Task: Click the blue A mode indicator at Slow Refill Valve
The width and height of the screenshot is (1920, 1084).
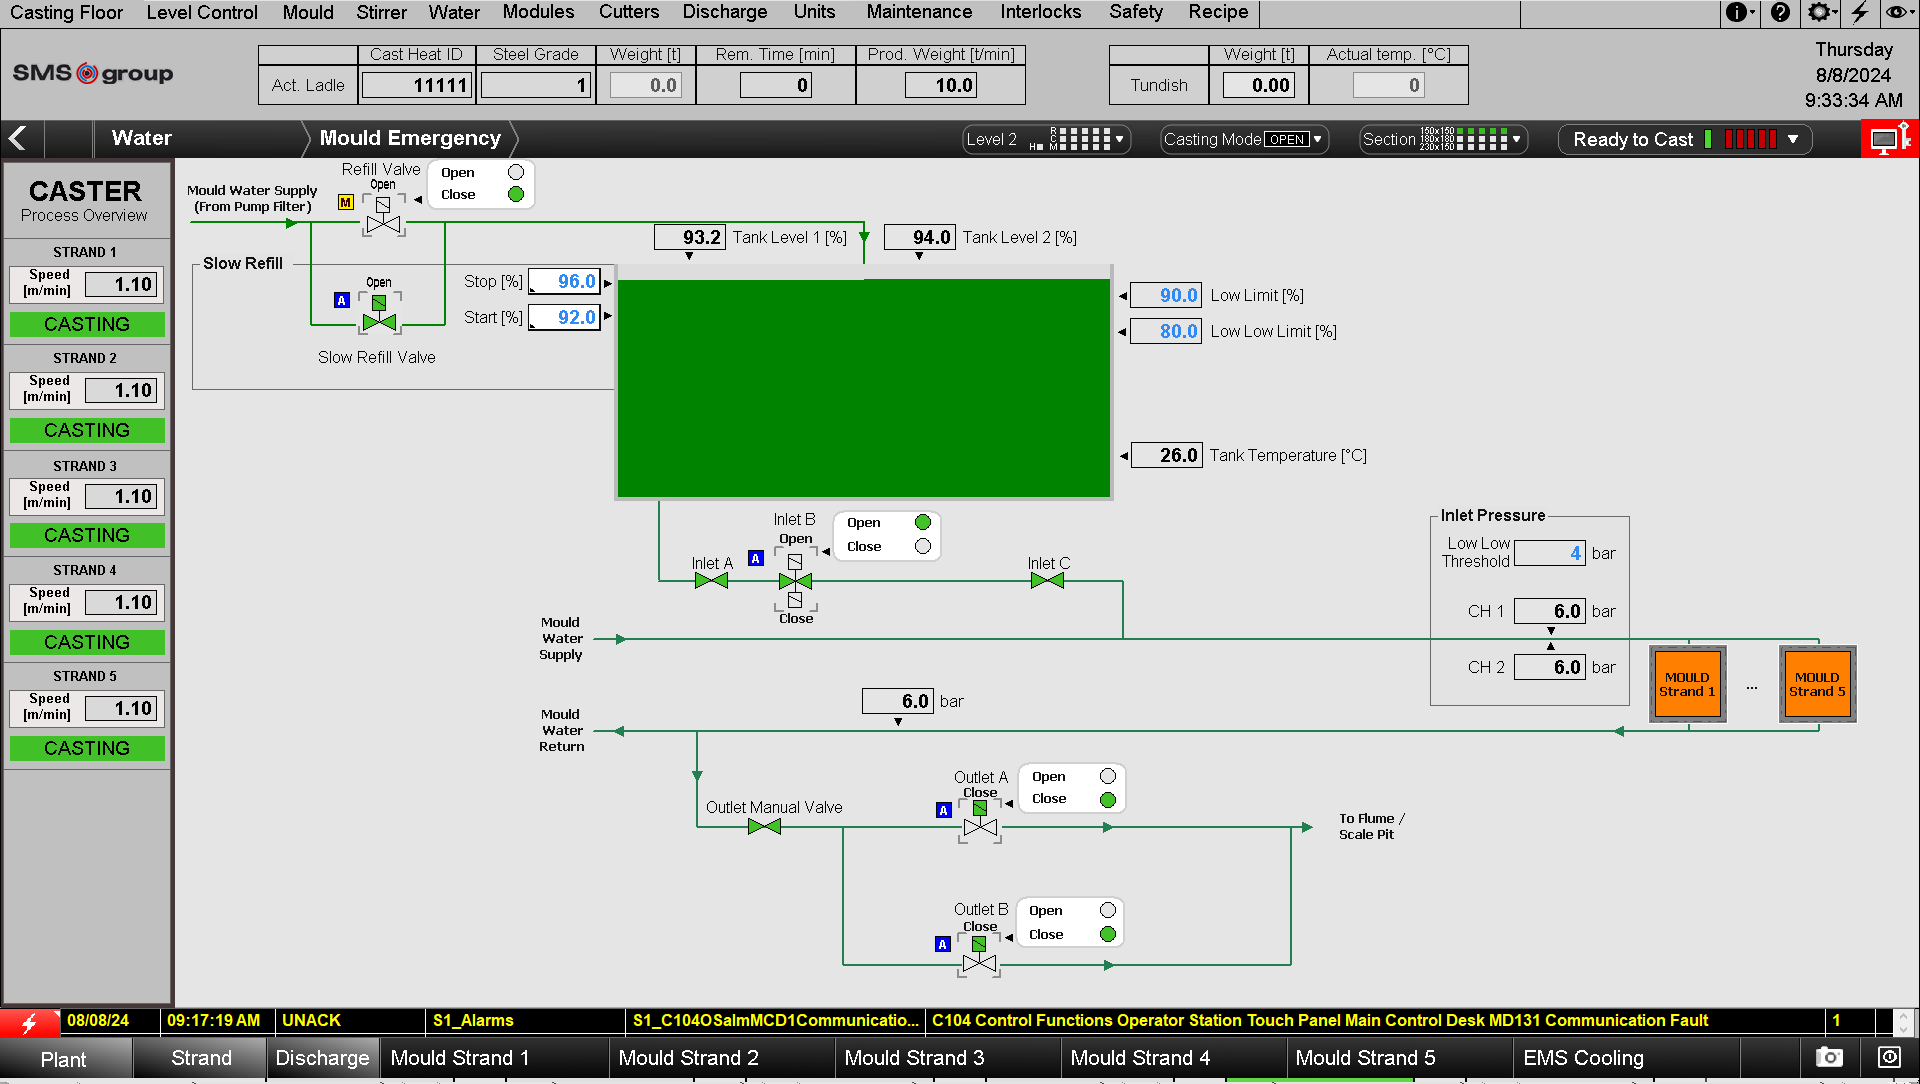Action: click(342, 300)
